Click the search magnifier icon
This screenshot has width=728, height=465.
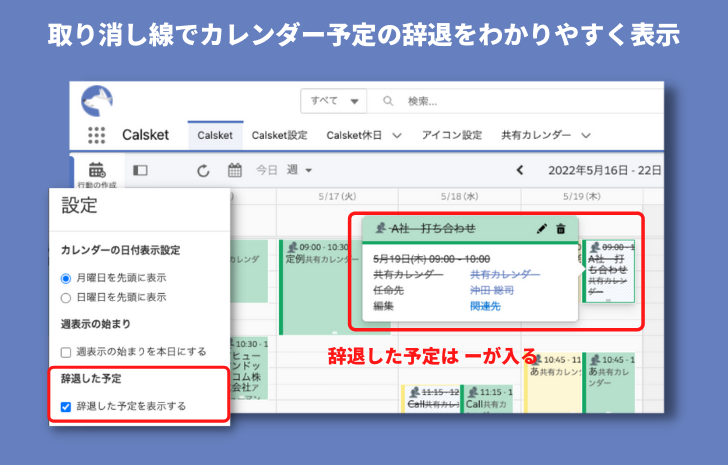388,101
